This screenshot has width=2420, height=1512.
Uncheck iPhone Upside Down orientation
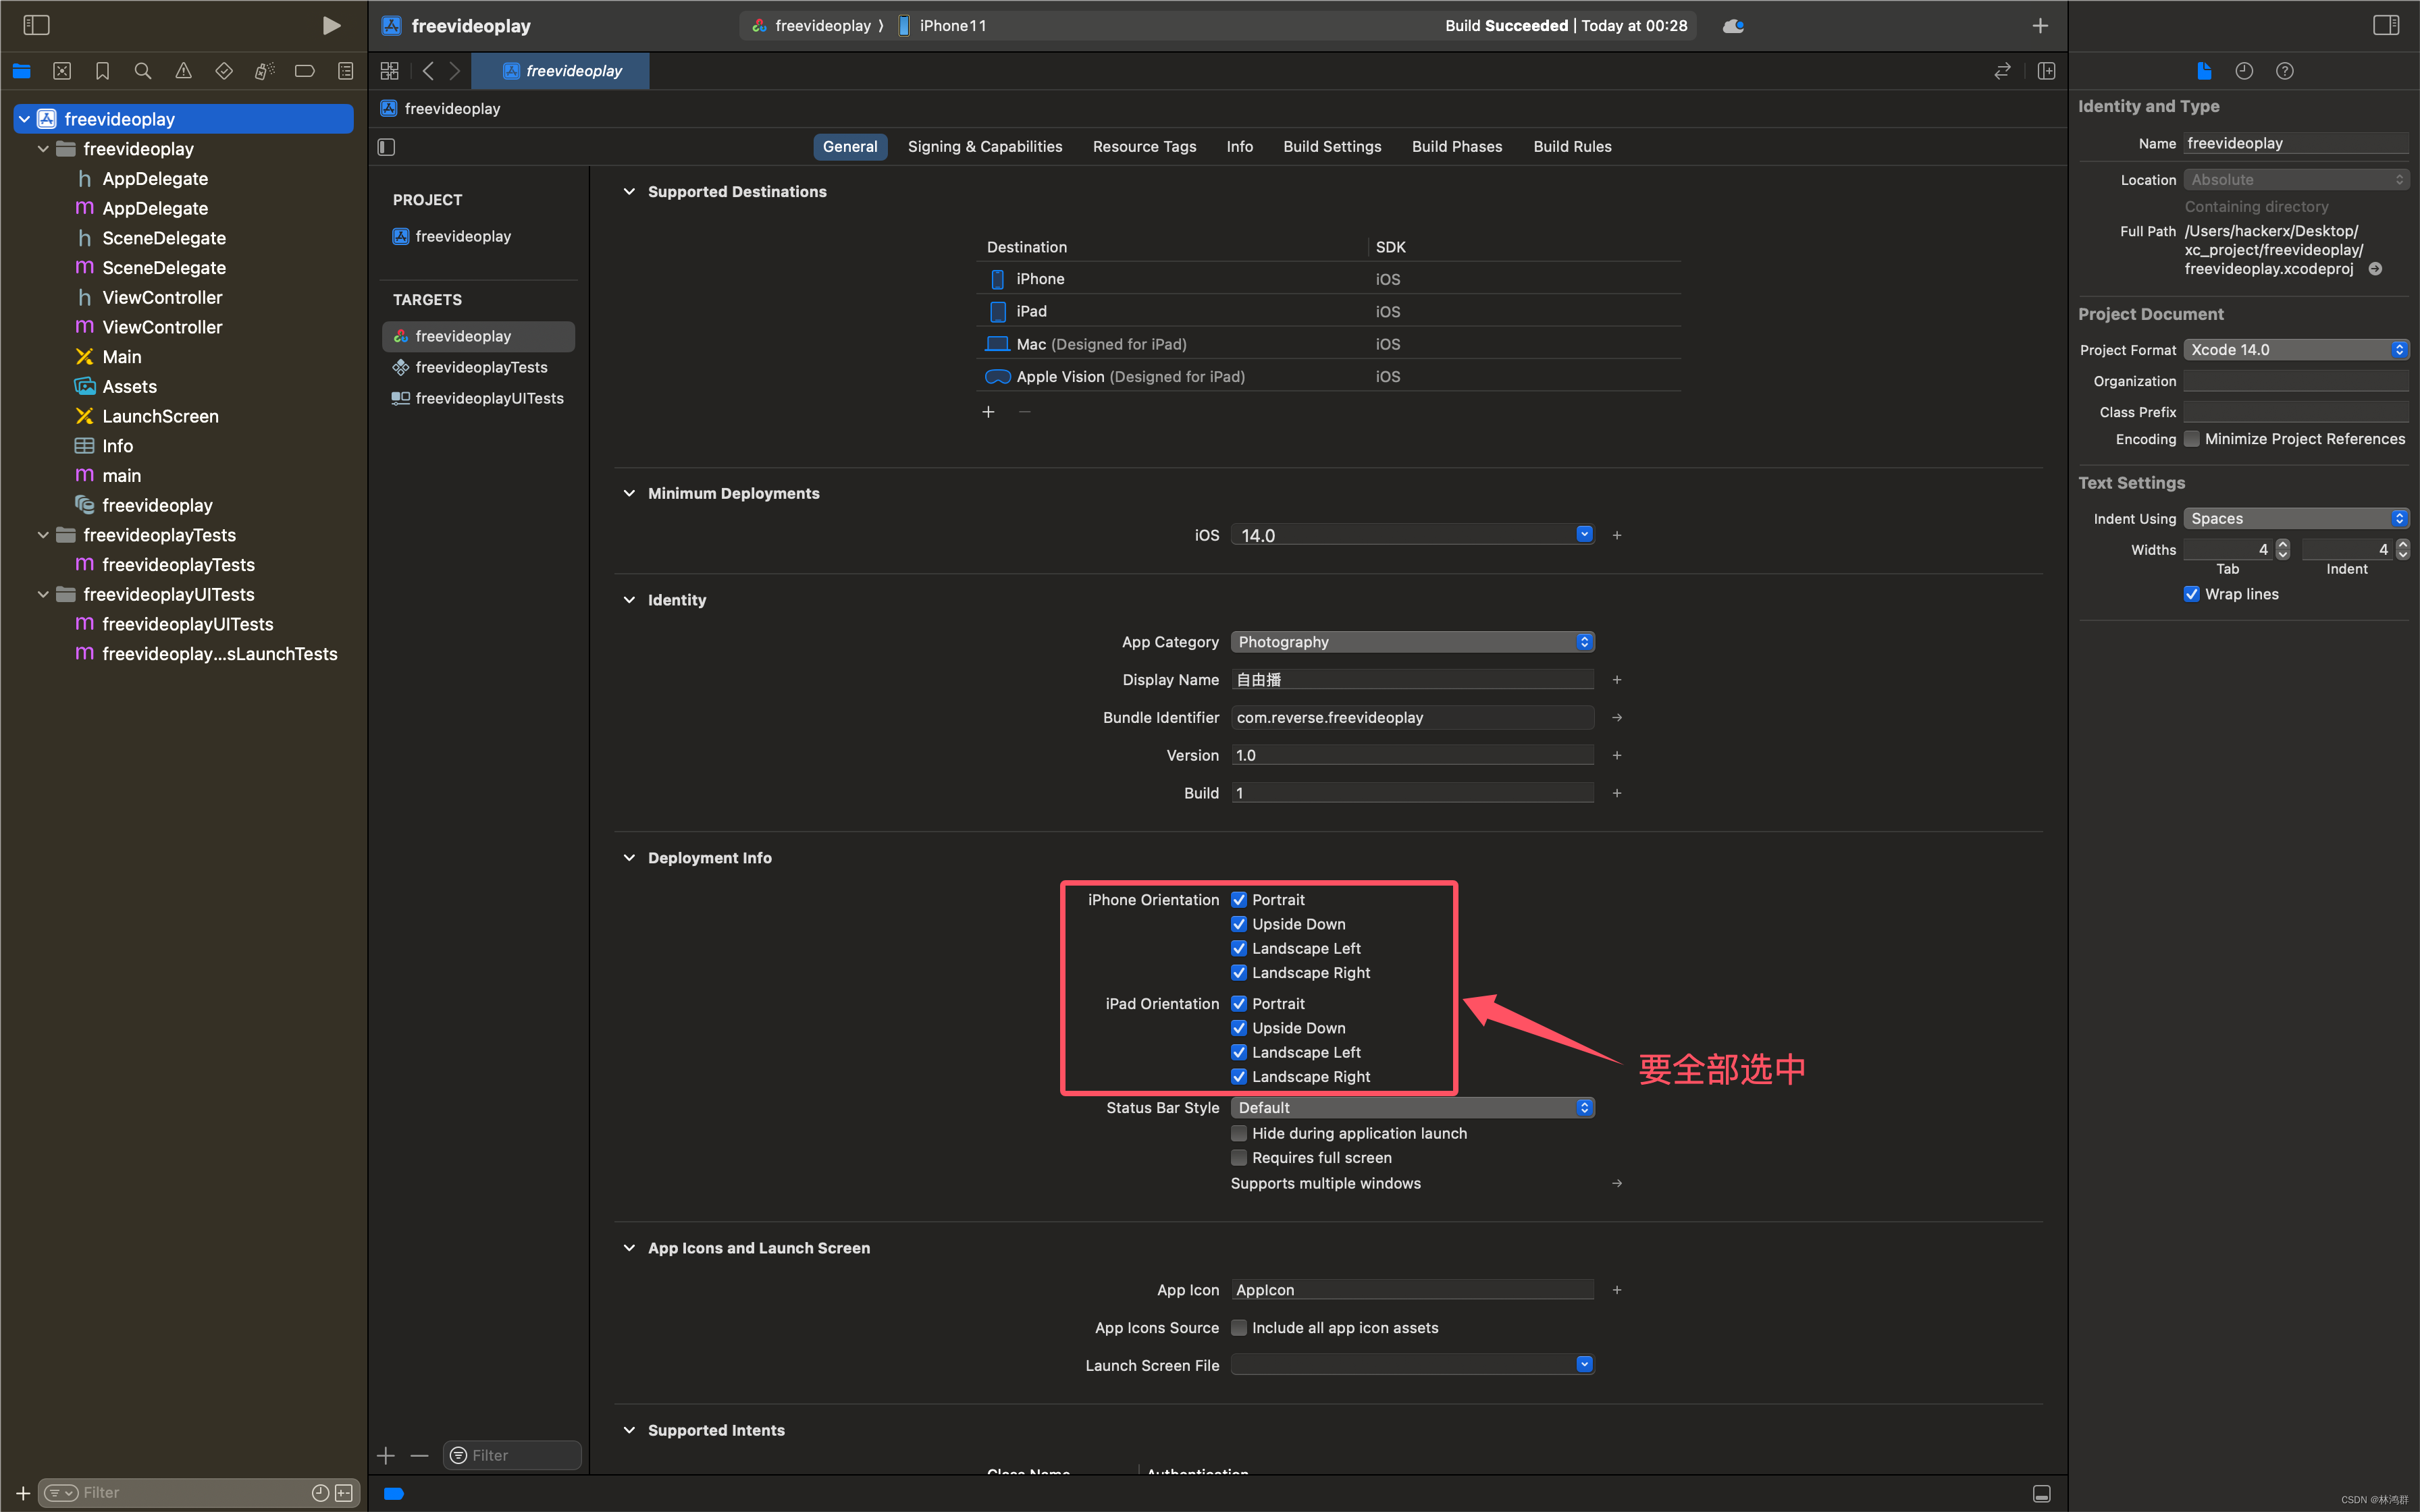click(x=1239, y=924)
